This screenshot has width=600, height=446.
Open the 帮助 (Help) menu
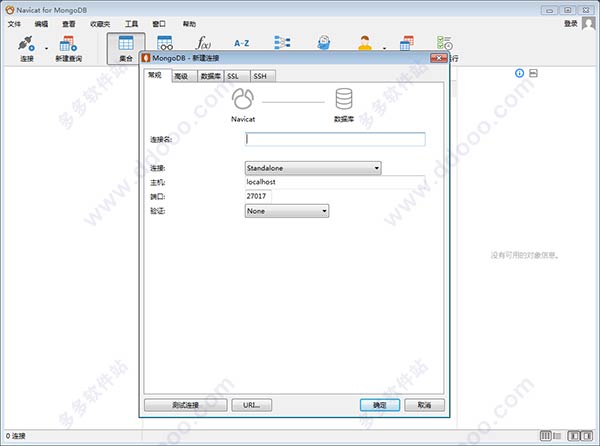tap(189, 24)
